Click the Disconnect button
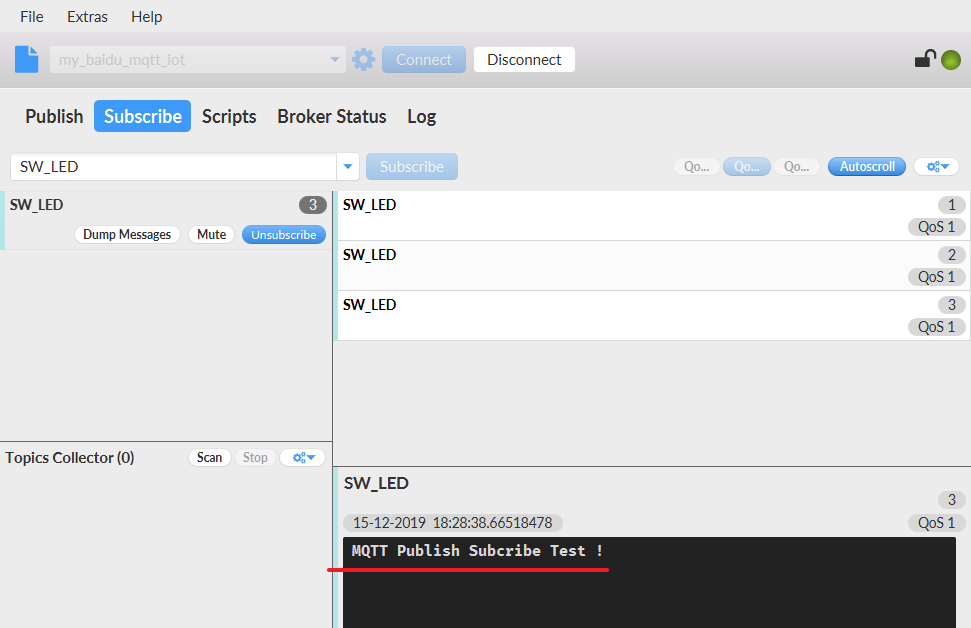 (524, 59)
